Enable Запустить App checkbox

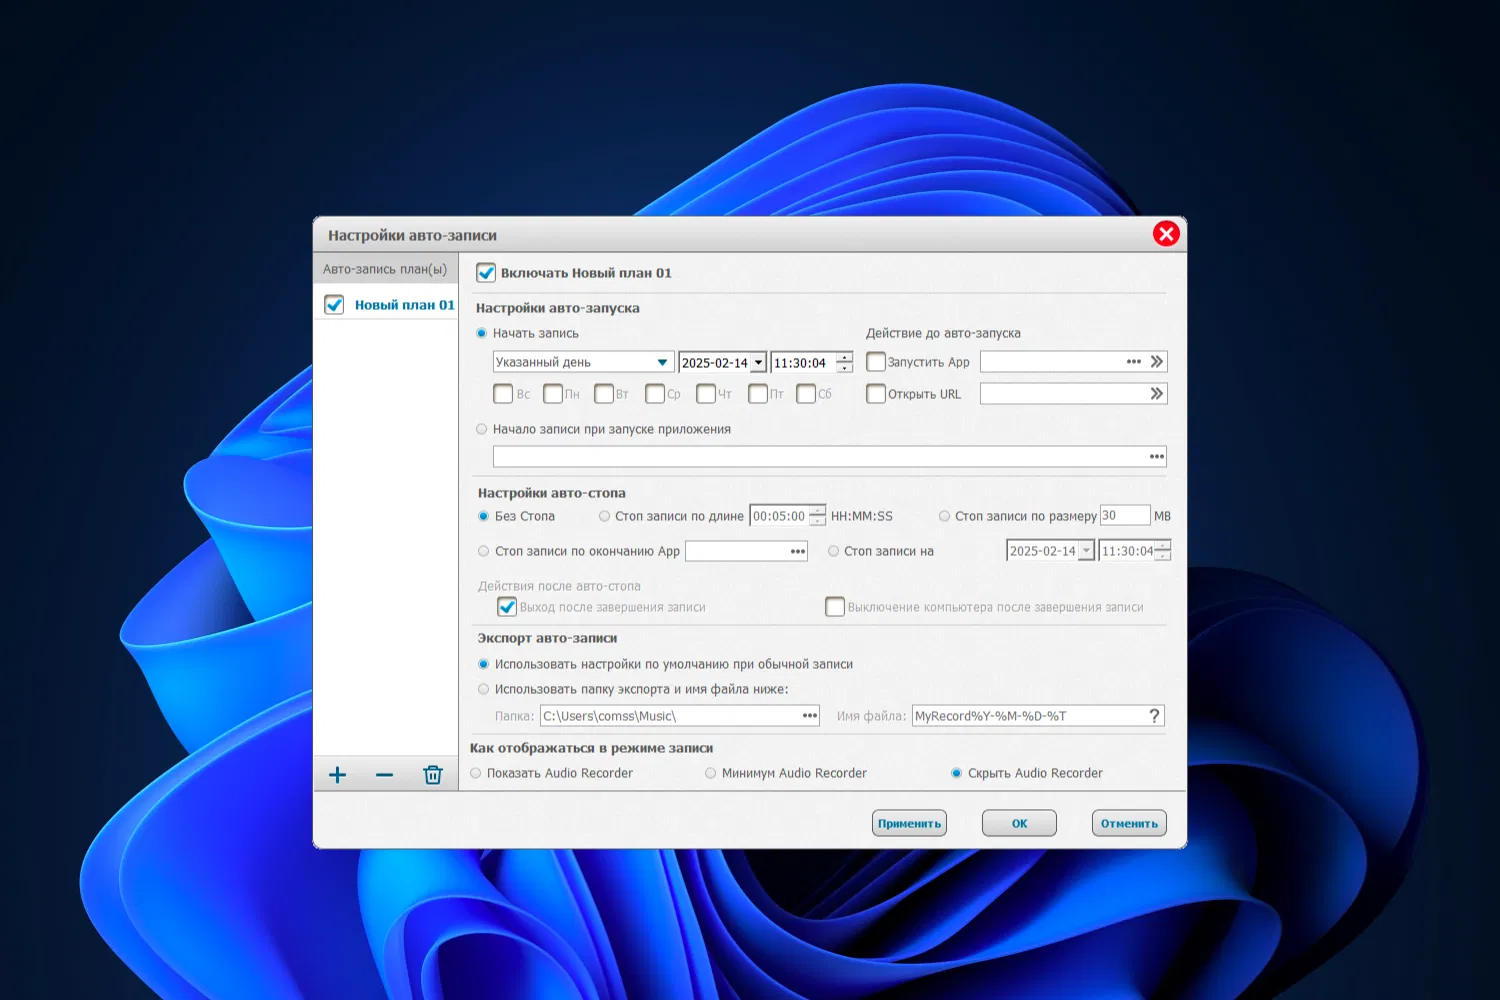876,362
